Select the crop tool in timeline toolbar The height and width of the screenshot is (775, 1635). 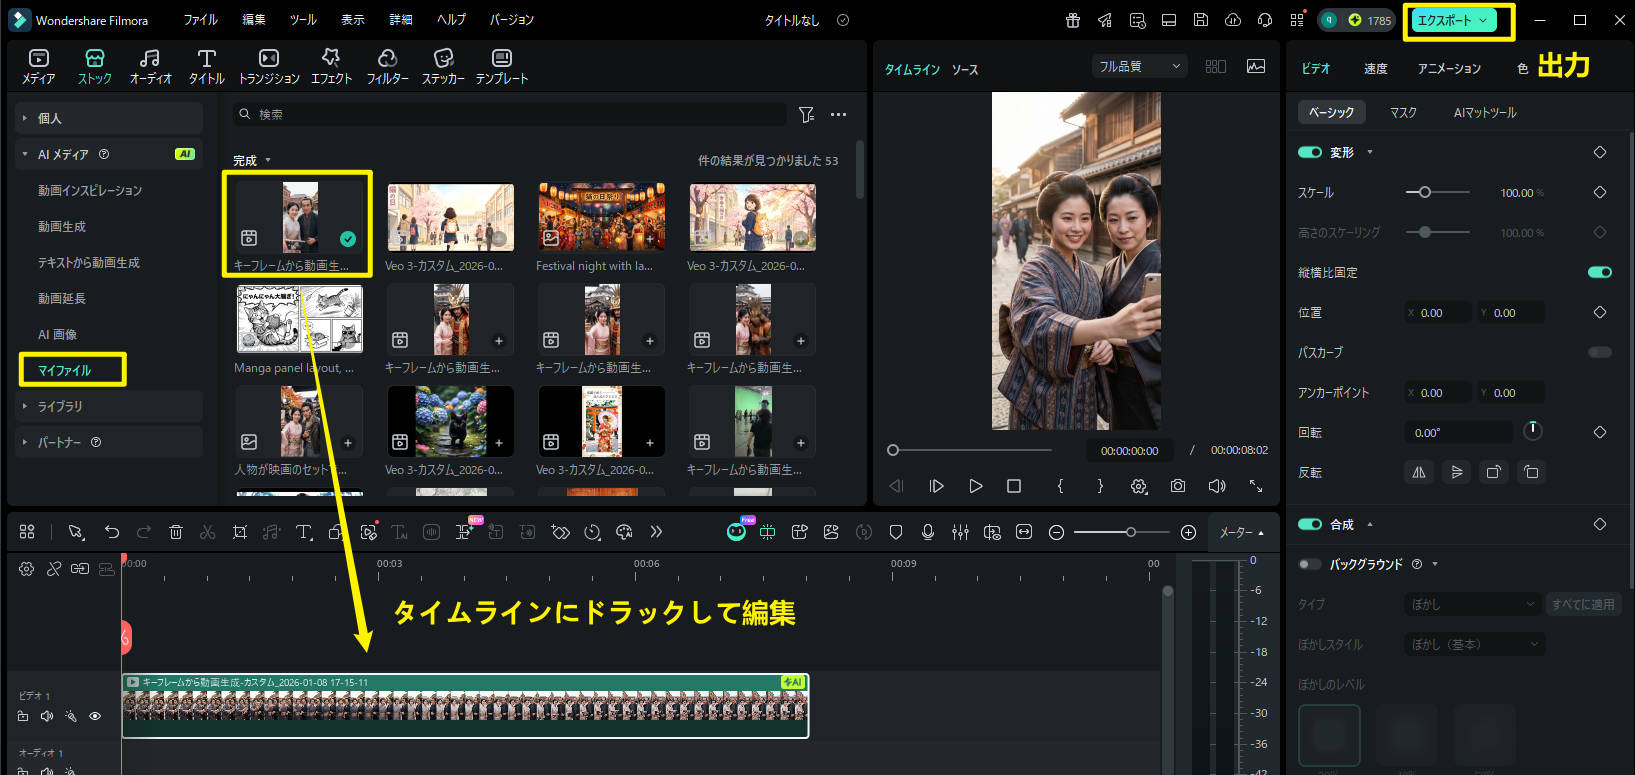coord(240,532)
